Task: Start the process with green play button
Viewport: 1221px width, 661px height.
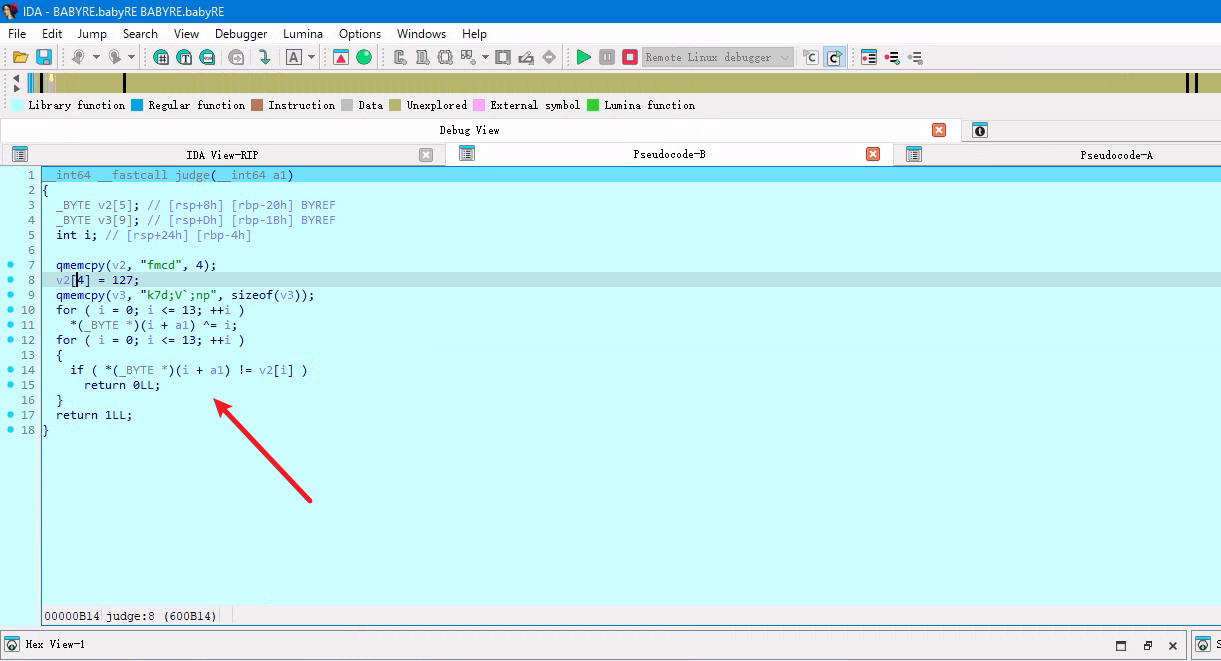Action: (x=584, y=58)
